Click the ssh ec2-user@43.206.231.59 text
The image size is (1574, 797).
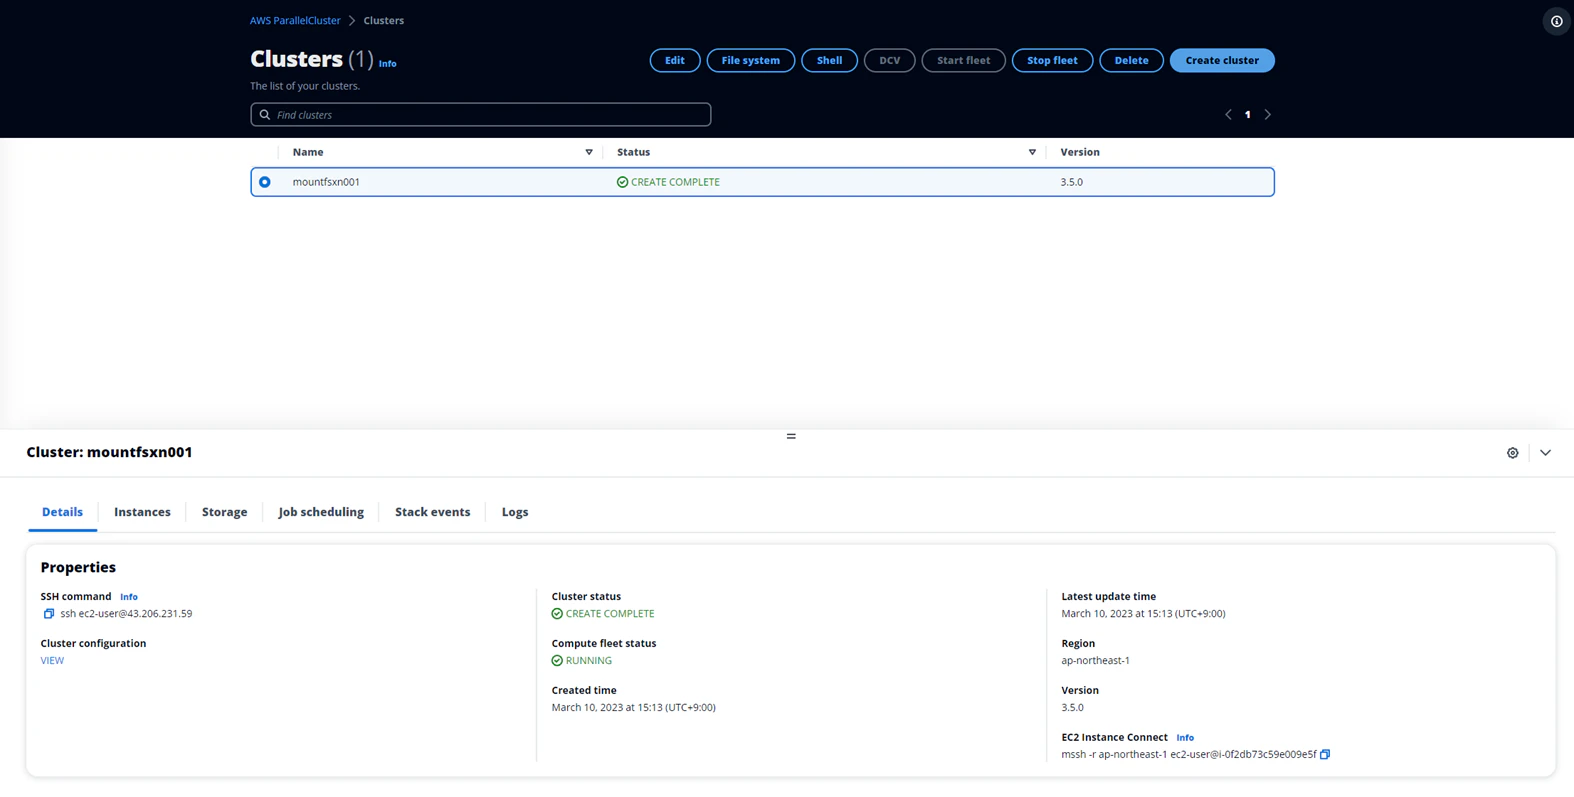(126, 614)
